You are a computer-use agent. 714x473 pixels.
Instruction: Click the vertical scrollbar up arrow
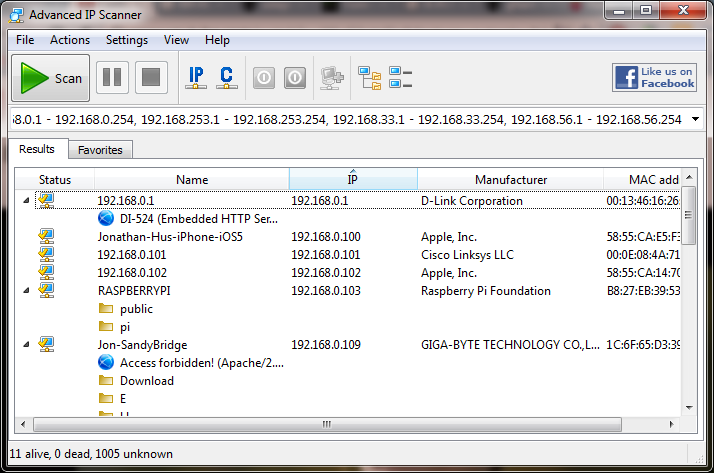click(689, 177)
